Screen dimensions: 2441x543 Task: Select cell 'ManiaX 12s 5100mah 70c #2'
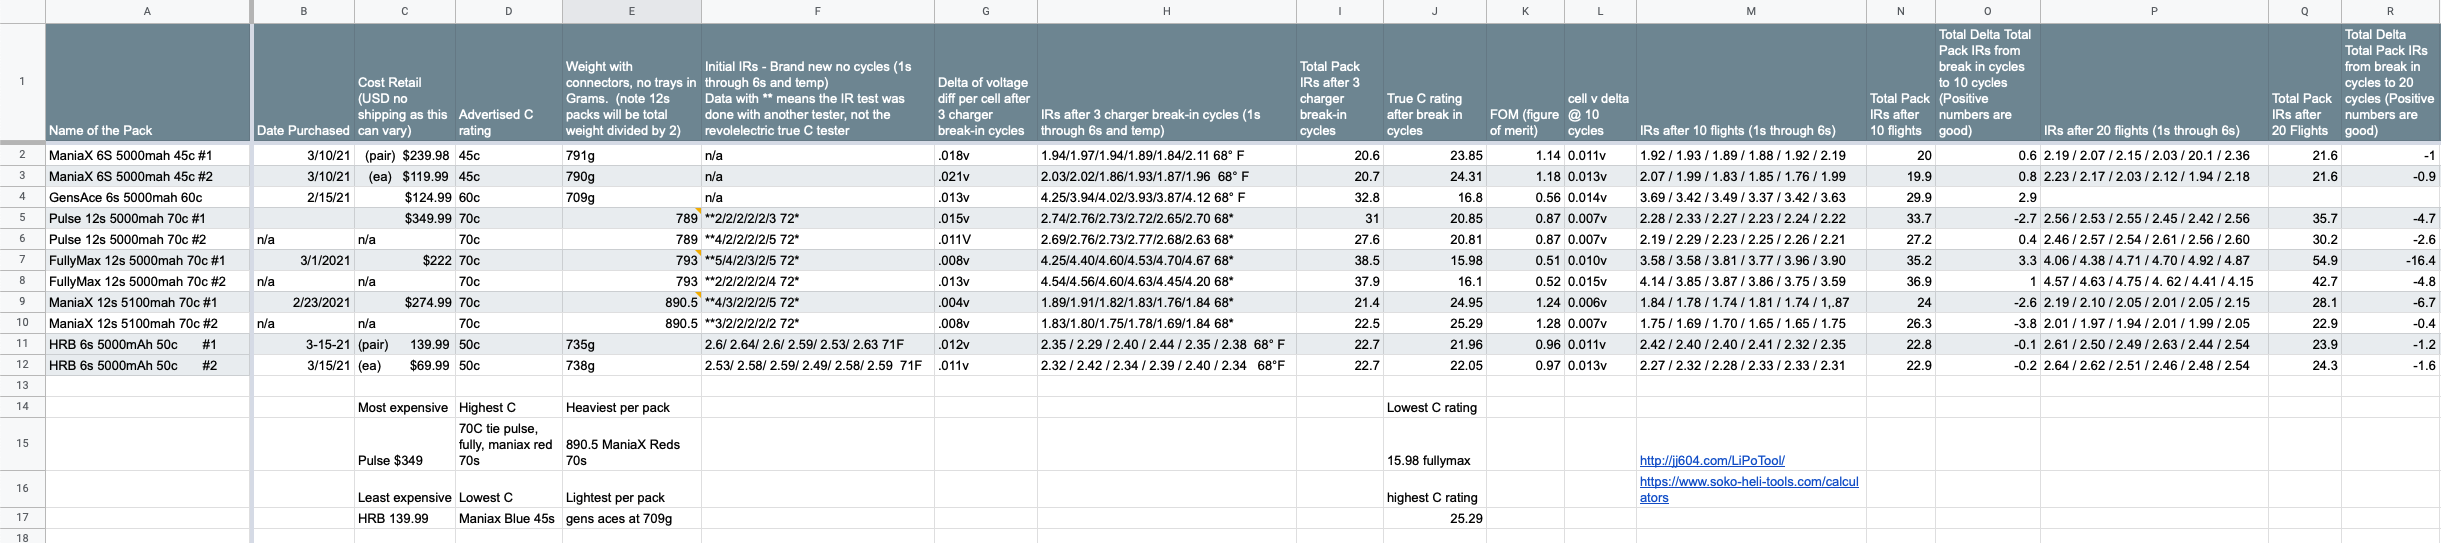pyautogui.click(x=148, y=323)
